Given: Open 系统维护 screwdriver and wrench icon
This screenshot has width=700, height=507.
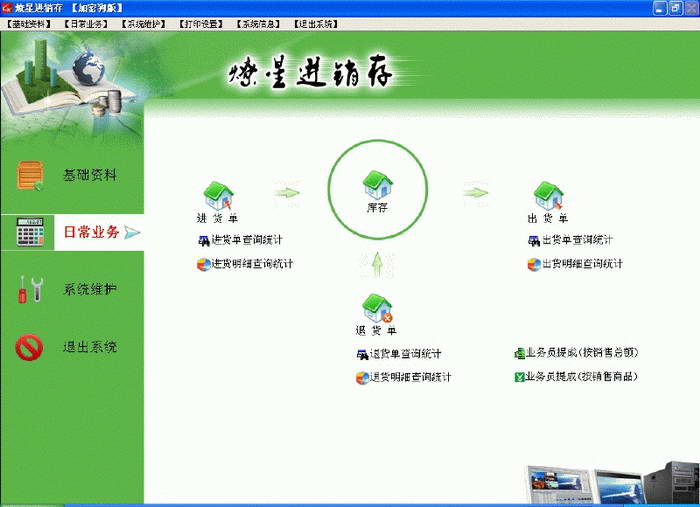Looking at the screenshot, I should coord(30,289).
